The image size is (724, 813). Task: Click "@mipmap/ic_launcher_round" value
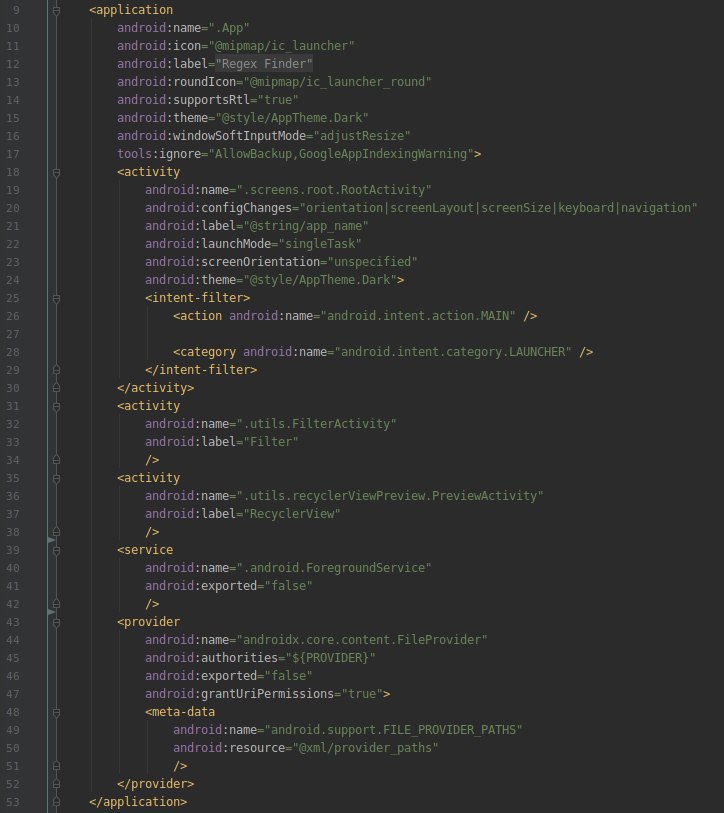click(x=337, y=82)
